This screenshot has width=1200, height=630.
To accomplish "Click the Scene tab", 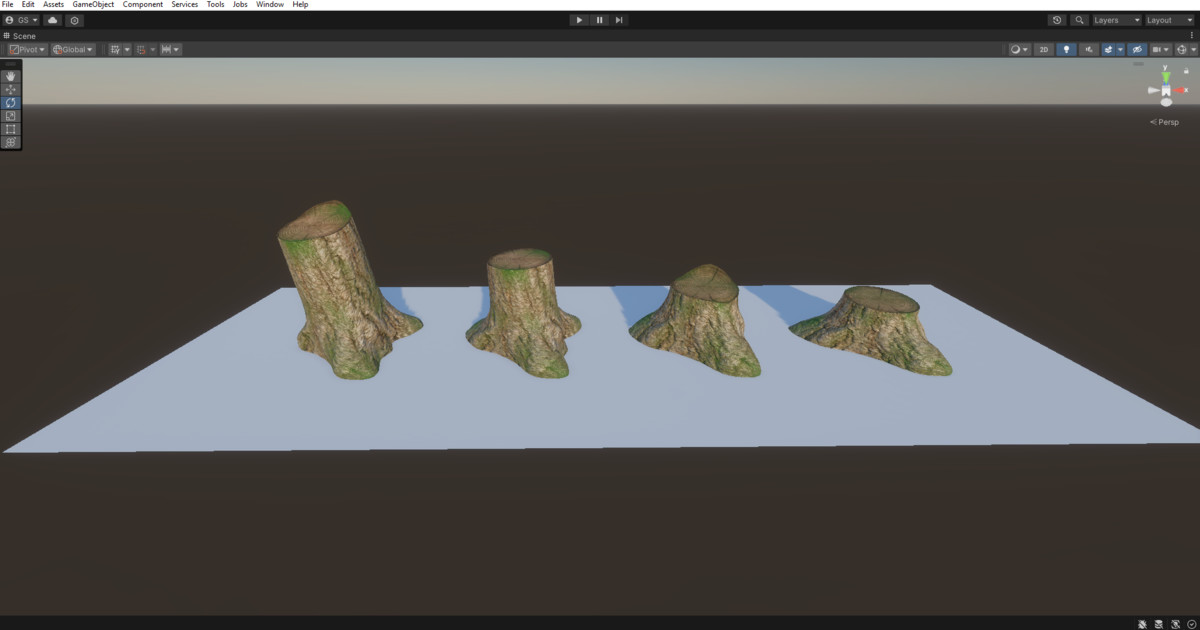I will point(22,35).
